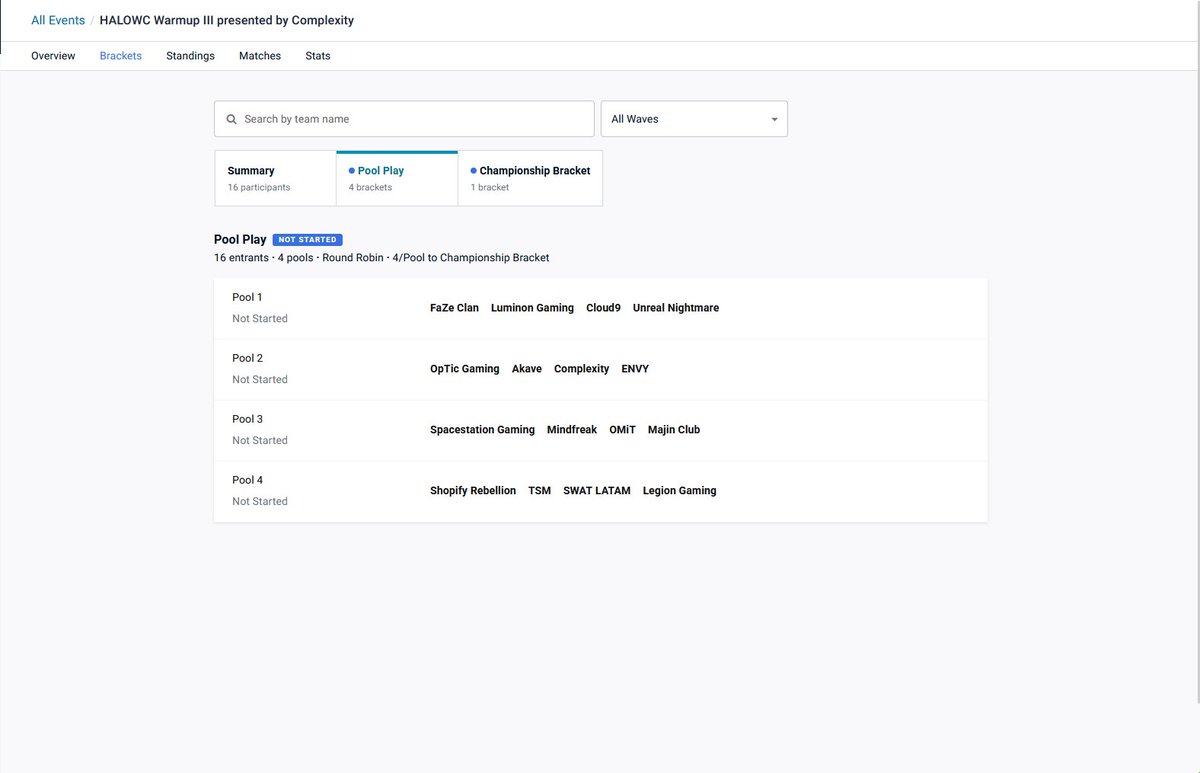Select the Pool Play phase card
This screenshot has height=773, width=1200.
click(397, 178)
